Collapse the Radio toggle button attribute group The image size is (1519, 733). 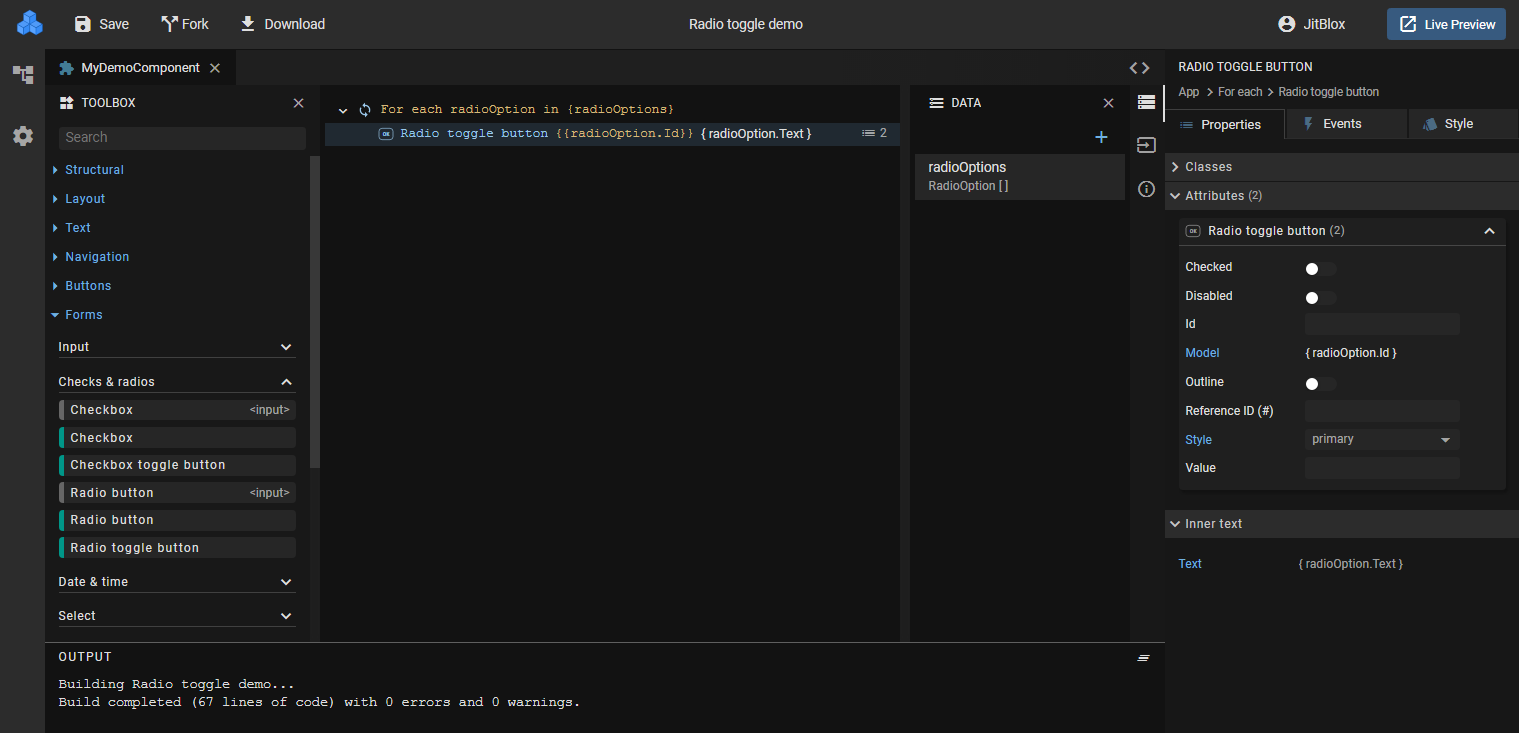tap(1489, 231)
